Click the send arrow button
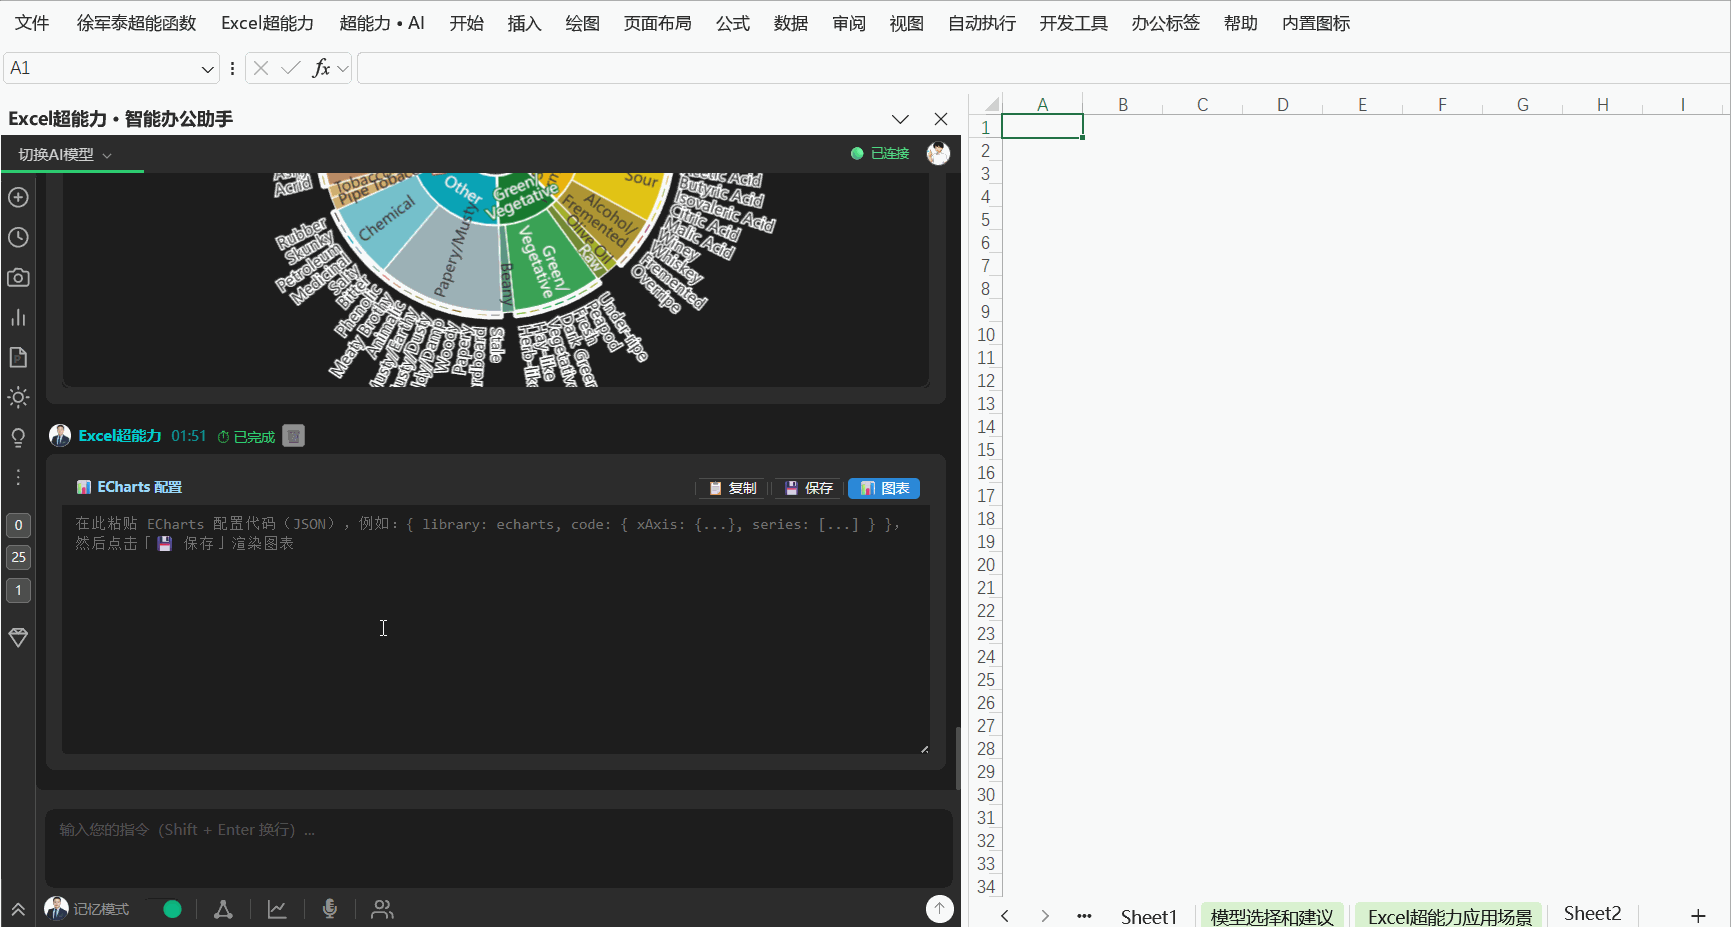1731x927 pixels. click(x=939, y=908)
